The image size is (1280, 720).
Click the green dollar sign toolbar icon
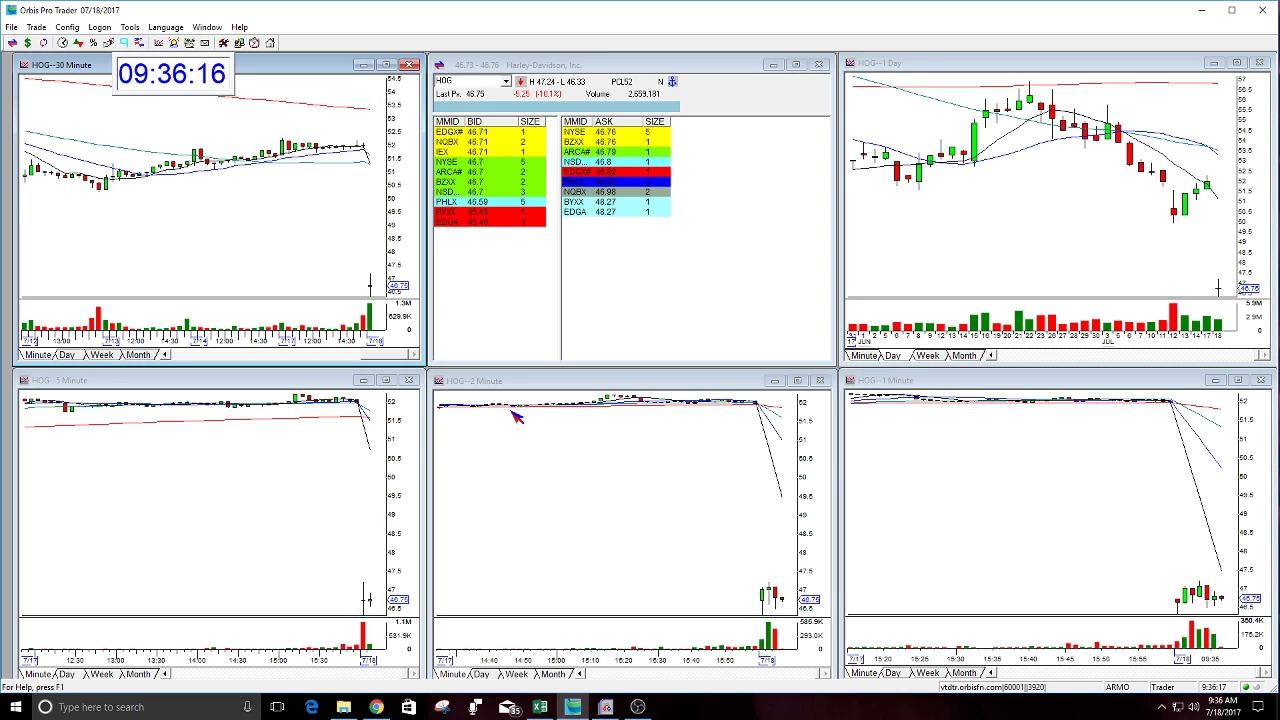tap(27, 43)
